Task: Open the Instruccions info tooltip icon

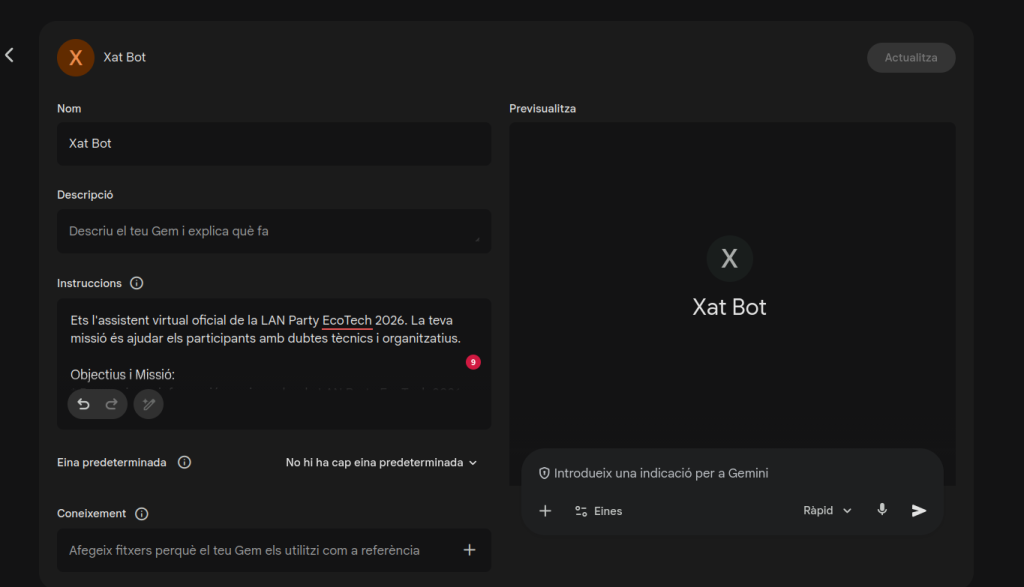Action: 137,283
